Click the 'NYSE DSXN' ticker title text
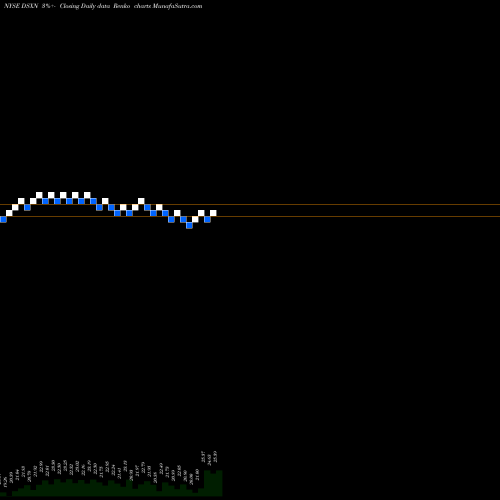Image resolution: width=500 pixels, height=500 pixels. click(x=21, y=6)
